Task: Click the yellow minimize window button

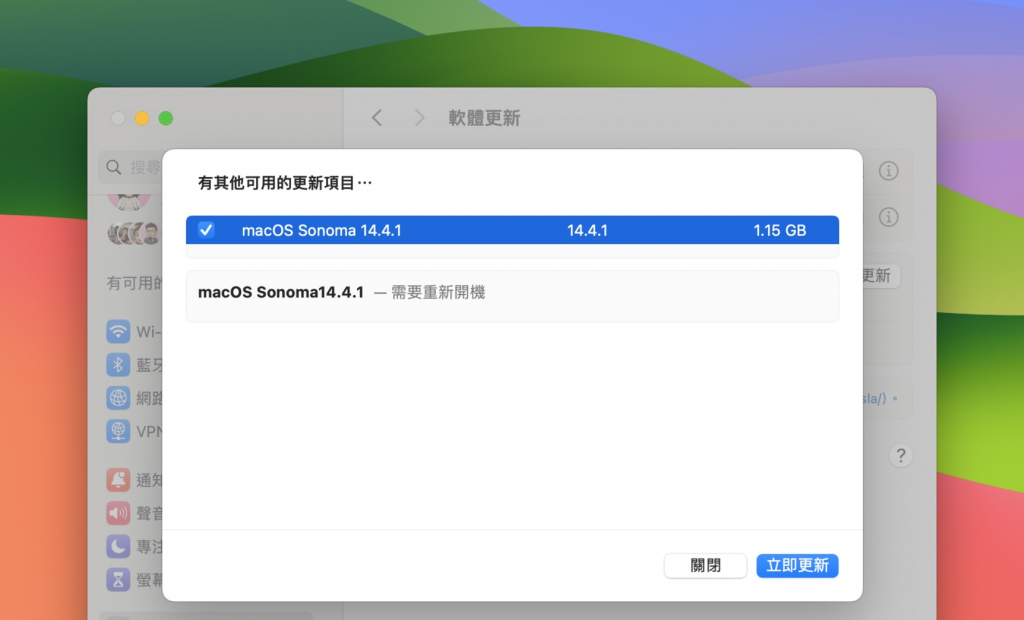Action: pos(142,118)
